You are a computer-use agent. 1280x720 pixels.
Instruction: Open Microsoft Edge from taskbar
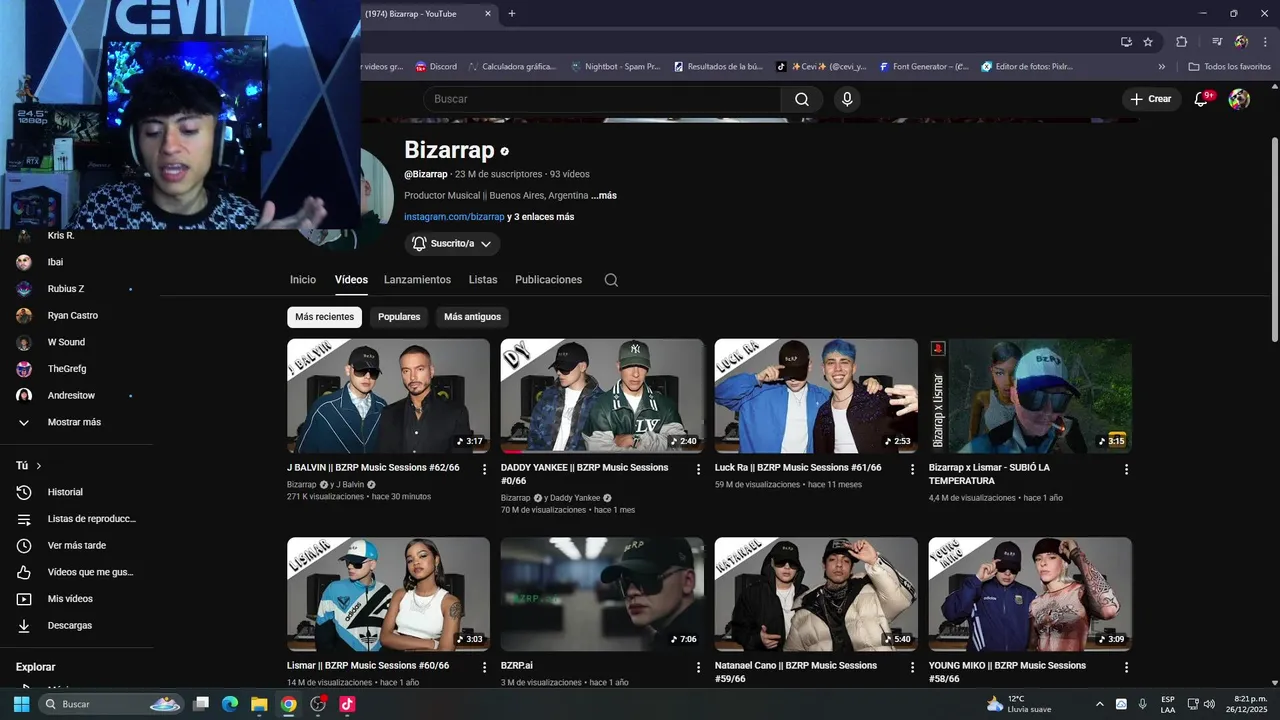[x=230, y=704]
